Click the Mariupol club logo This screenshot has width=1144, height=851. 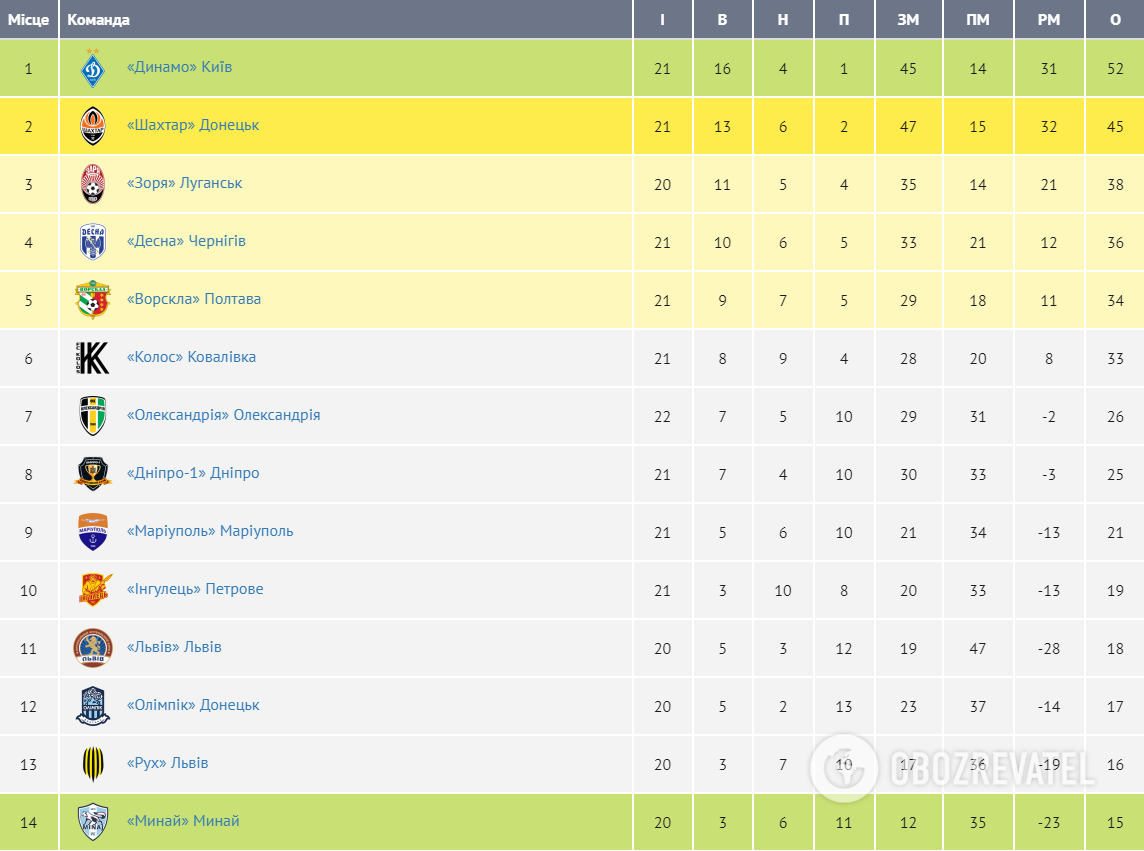[x=93, y=532]
